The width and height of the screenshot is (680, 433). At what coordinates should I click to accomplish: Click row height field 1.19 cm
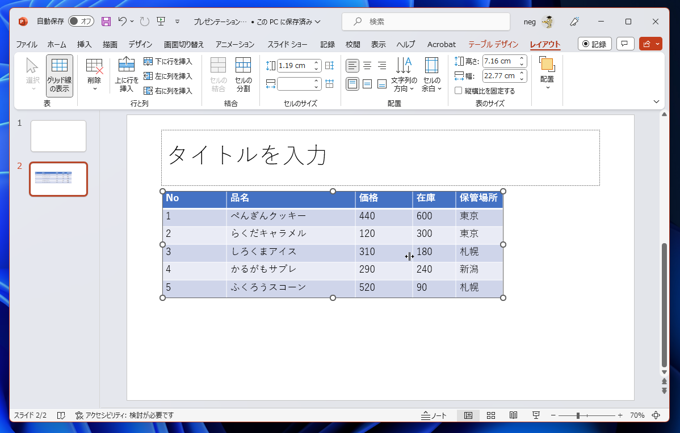295,66
